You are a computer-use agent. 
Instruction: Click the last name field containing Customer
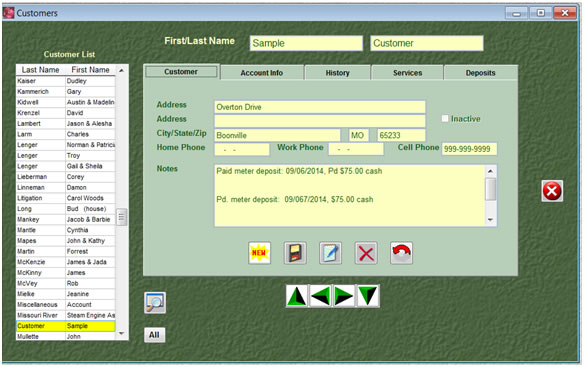(x=427, y=43)
